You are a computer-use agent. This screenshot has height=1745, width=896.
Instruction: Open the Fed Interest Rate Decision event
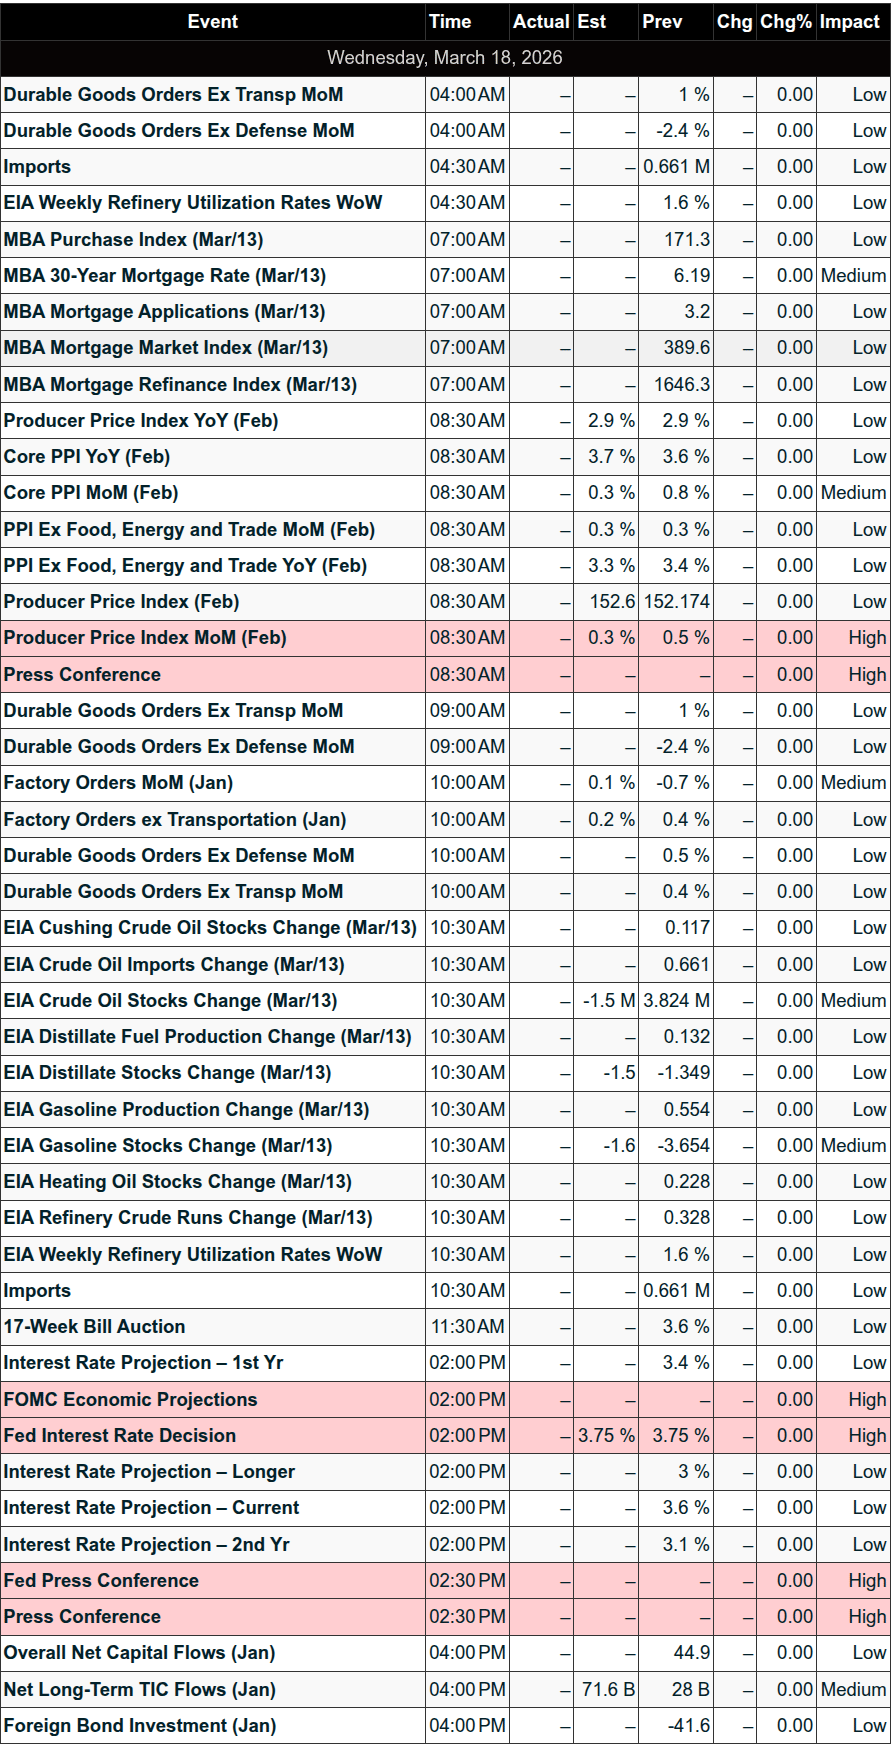120,1435
